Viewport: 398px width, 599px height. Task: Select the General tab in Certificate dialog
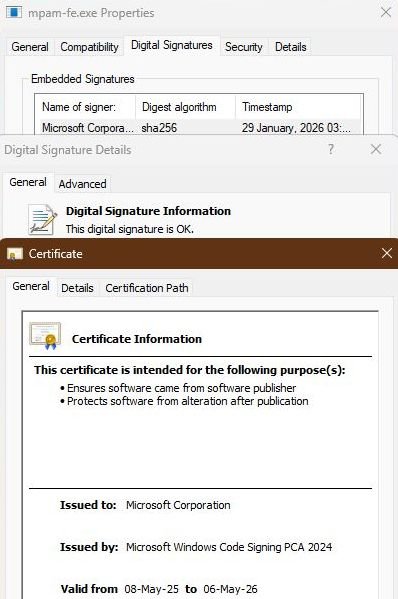tap(31, 286)
